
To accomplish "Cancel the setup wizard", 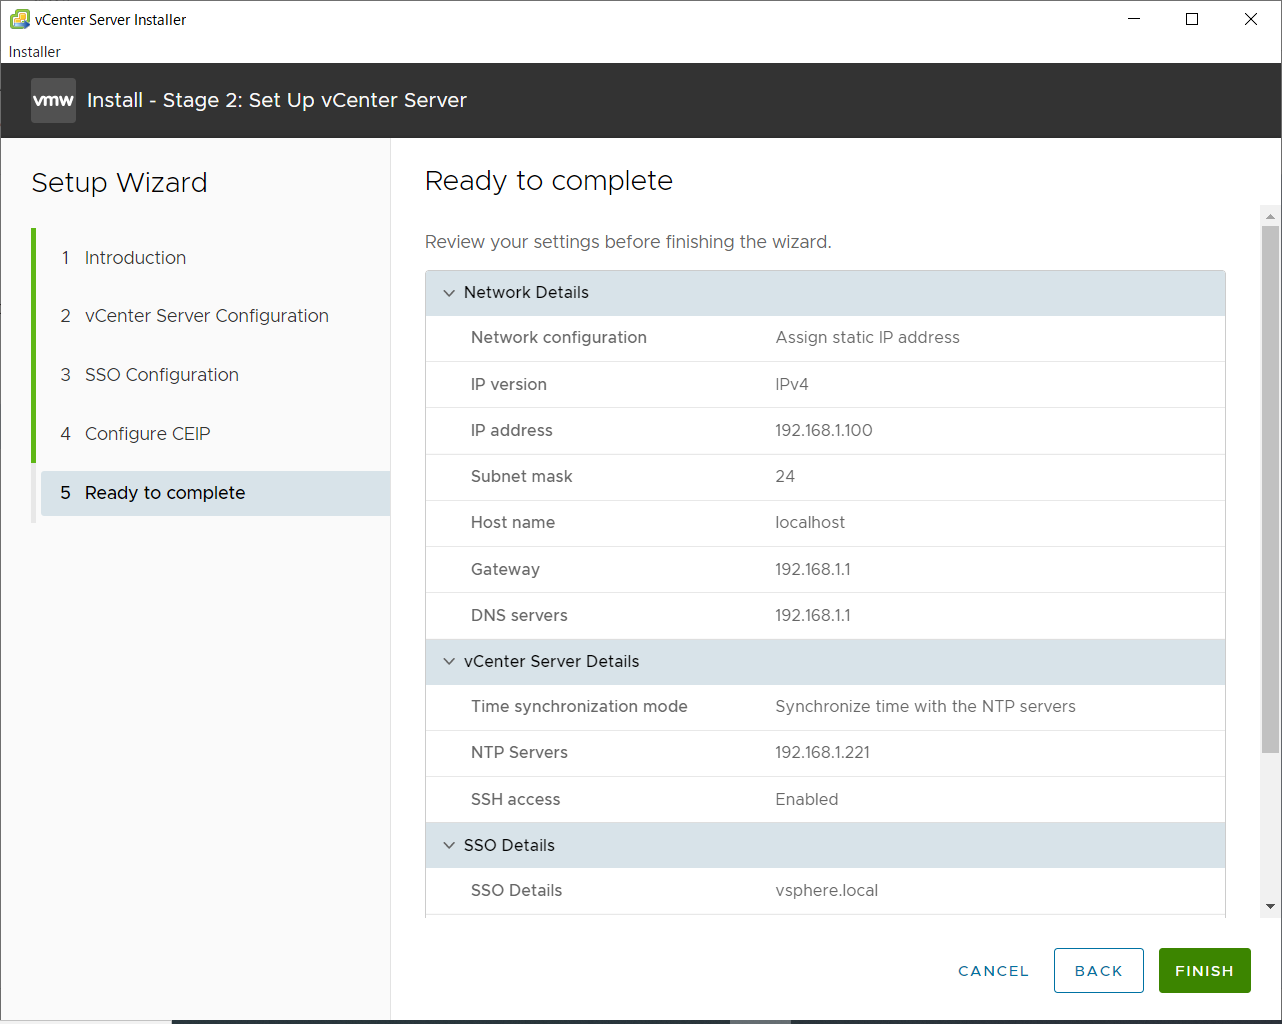I will pos(993,971).
